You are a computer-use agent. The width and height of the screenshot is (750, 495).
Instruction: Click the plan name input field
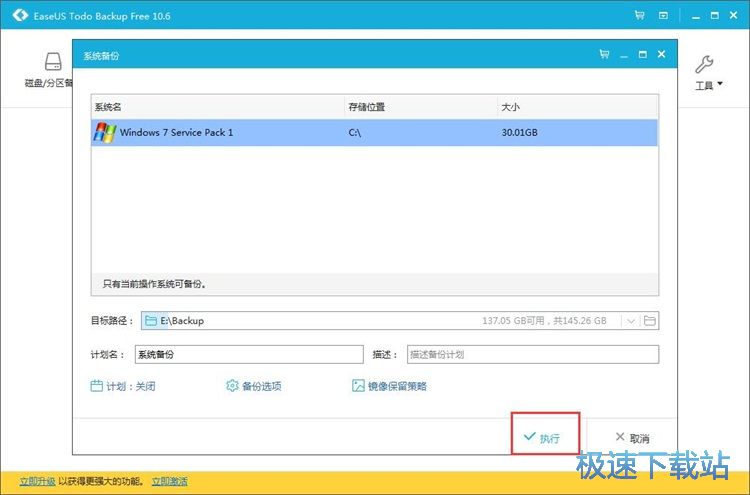(x=249, y=354)
